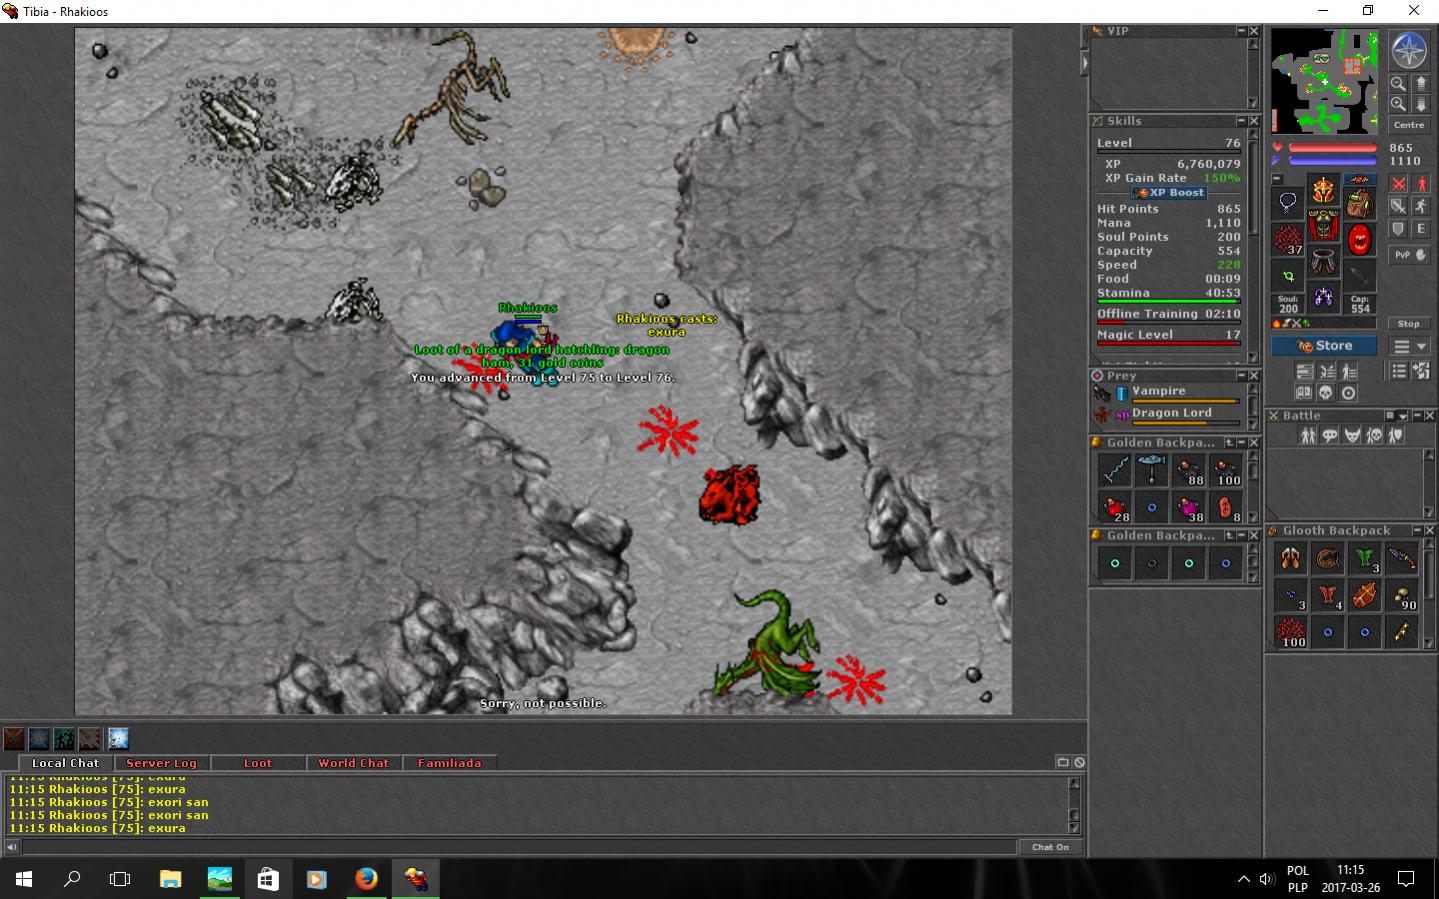The width and height of the screenshot is (1439, 899).
Task: Select the ring equipment slot
Action: 1288,276
